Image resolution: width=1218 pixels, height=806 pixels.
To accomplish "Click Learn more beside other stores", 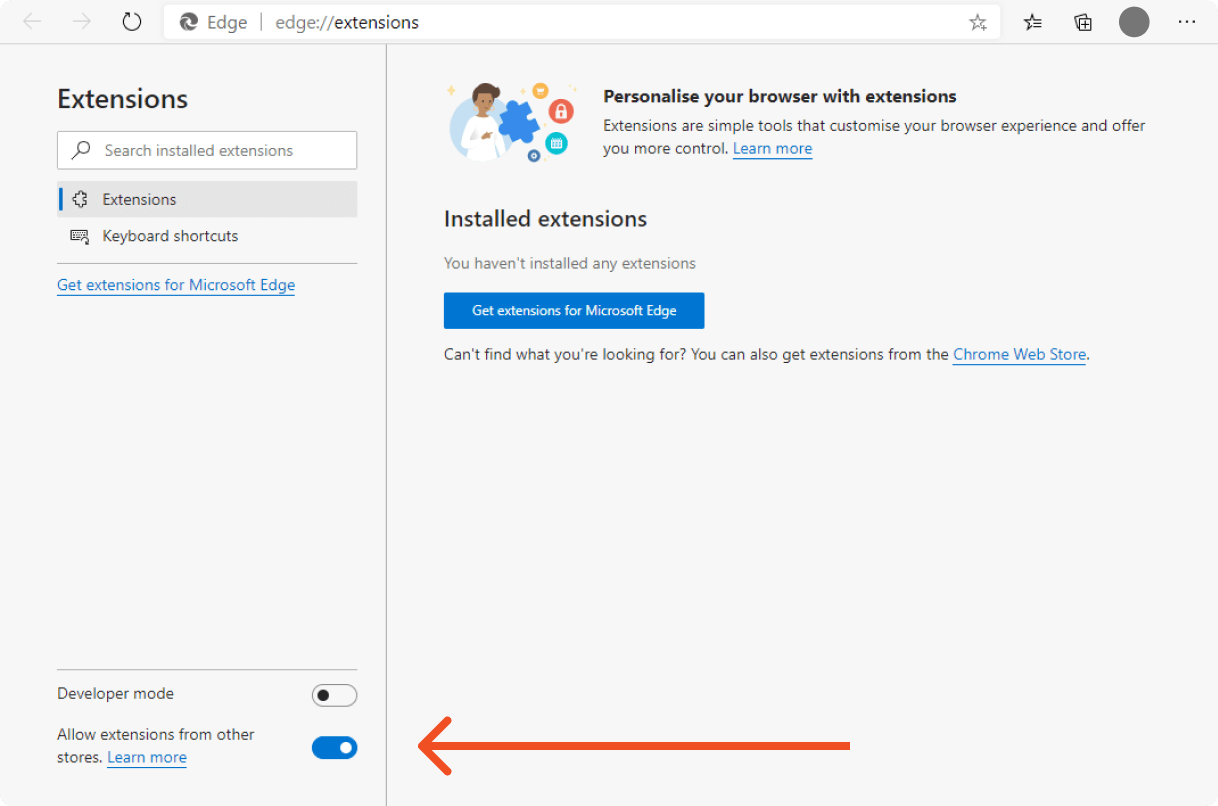I will pyautogui.click(x=147, y=757).
